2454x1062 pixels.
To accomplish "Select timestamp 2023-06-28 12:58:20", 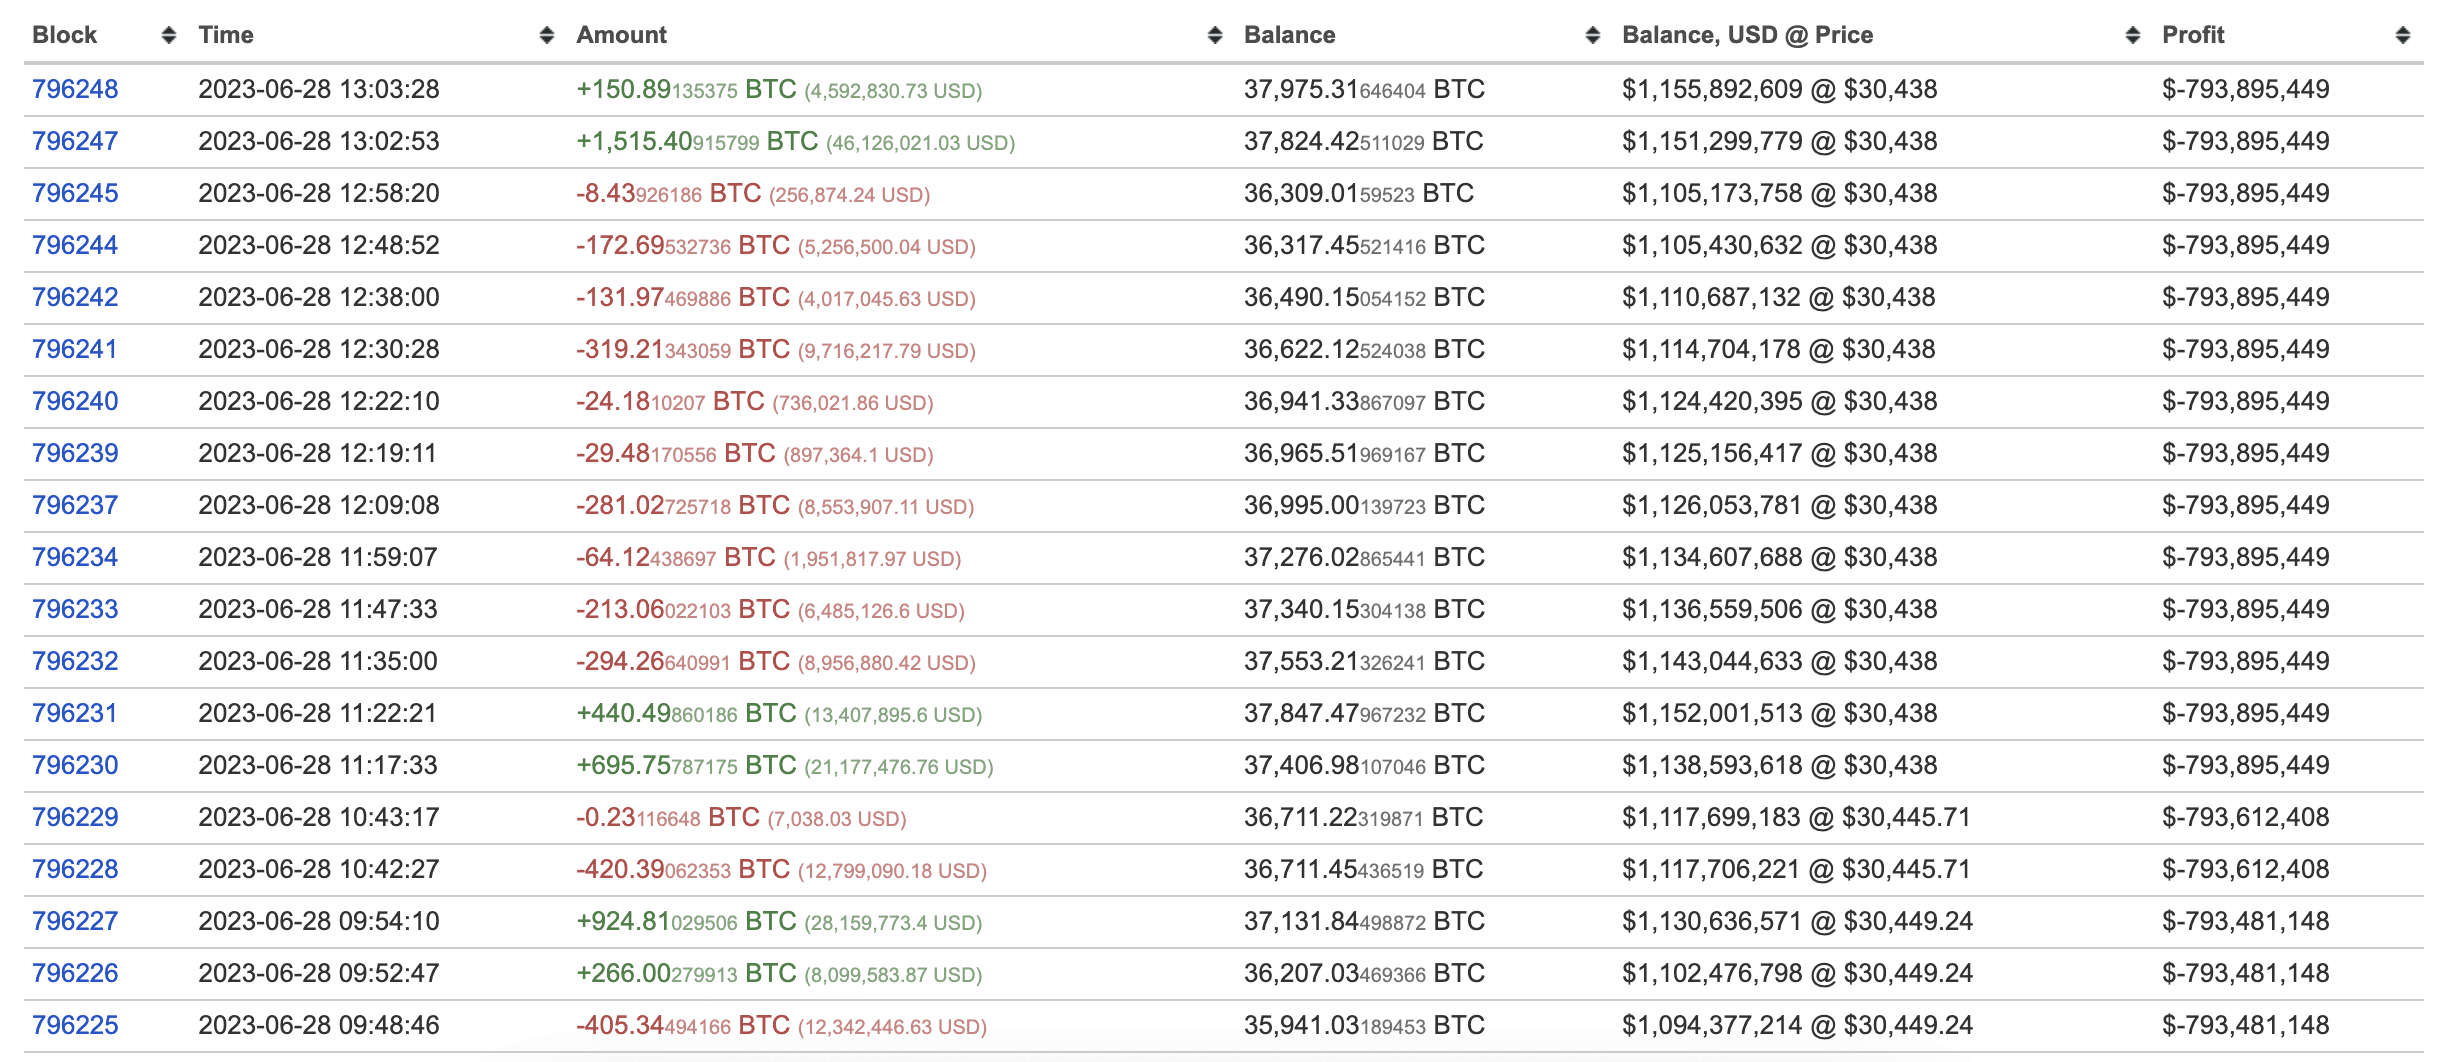I will [319, 193].
